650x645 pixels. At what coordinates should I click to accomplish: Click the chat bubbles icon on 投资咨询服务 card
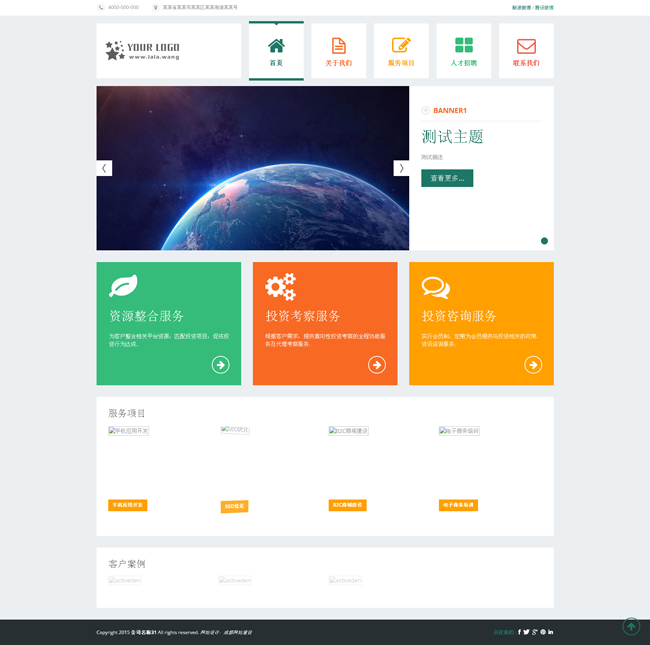[436, 287]
